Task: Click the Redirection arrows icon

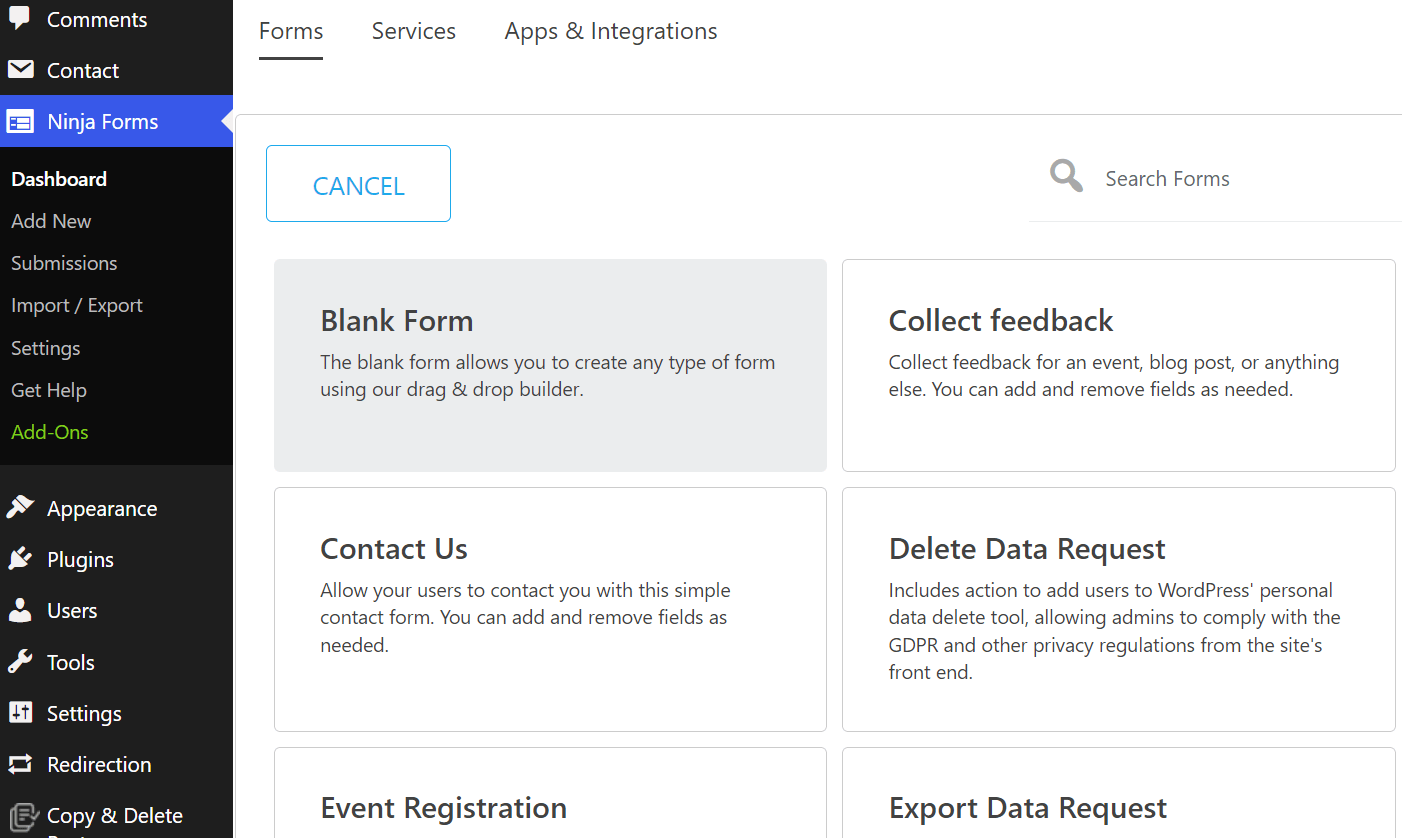Action: pos(20,764)
